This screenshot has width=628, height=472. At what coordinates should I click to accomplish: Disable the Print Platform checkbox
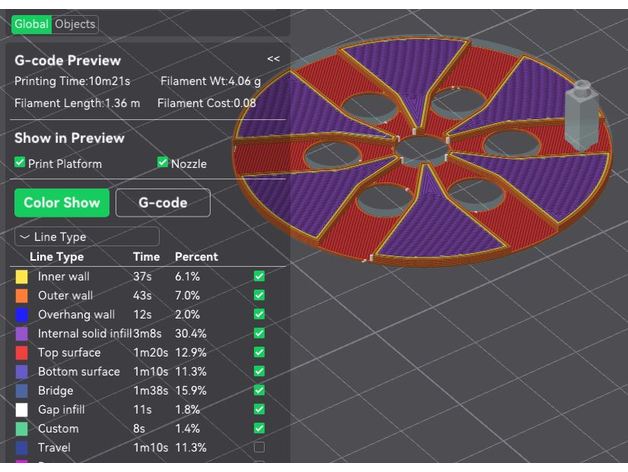tap(20, 163)
